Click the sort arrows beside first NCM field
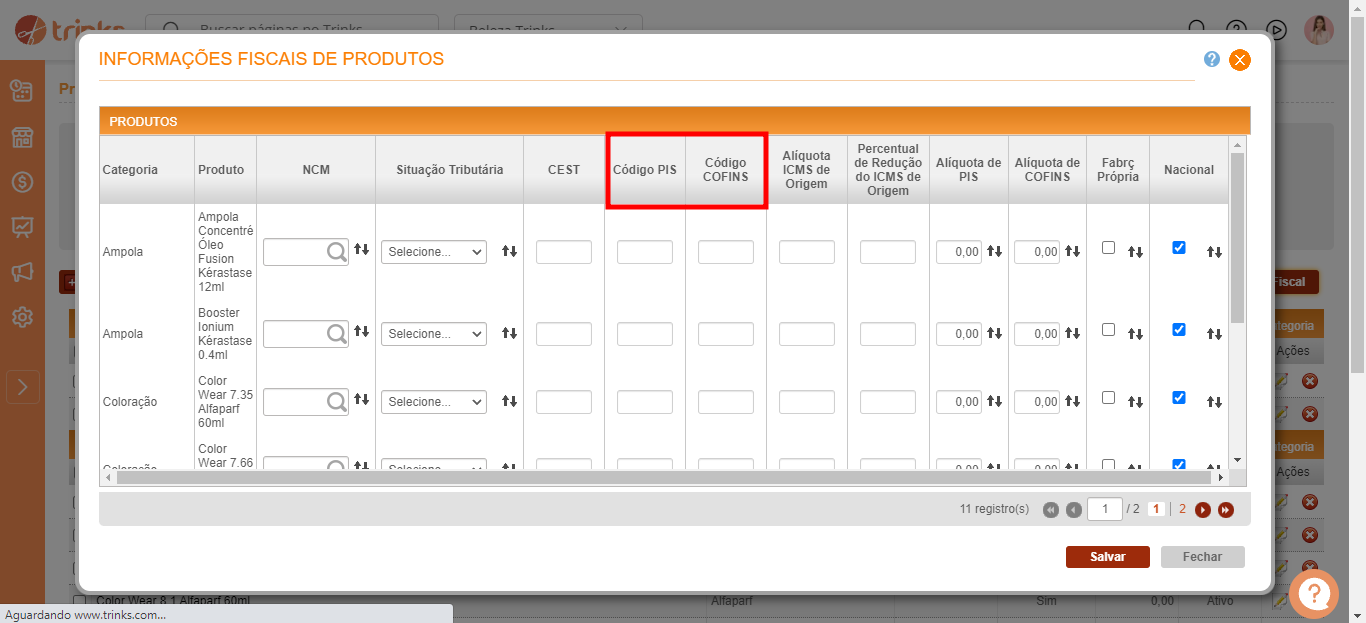Image resolution: width=1366 pixels, height=623 pixels. 361,250
